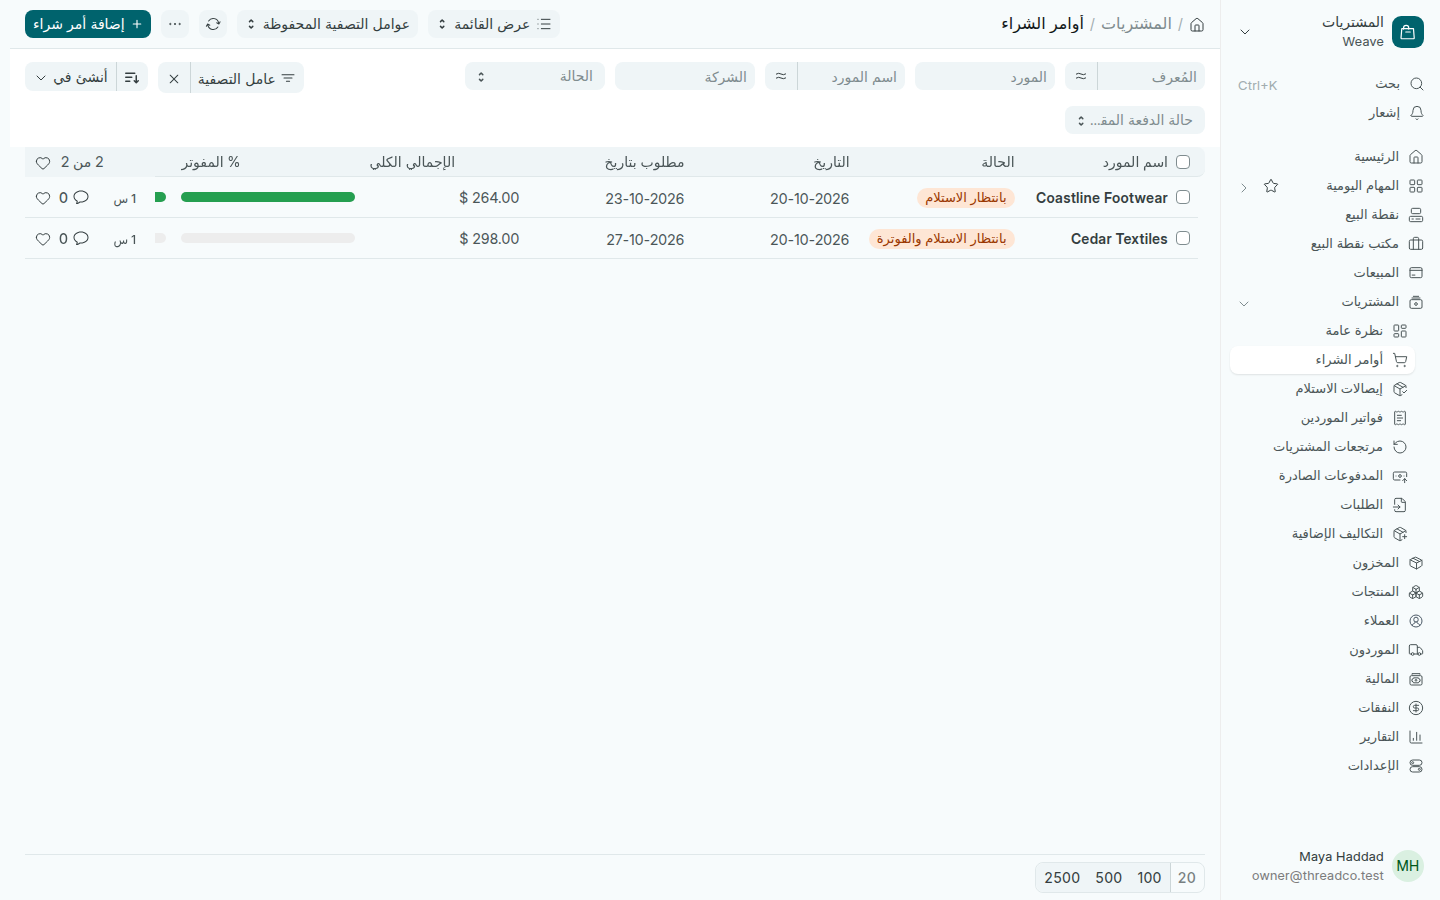Open the حالة الدفعة payment status dropdown

1135,120
